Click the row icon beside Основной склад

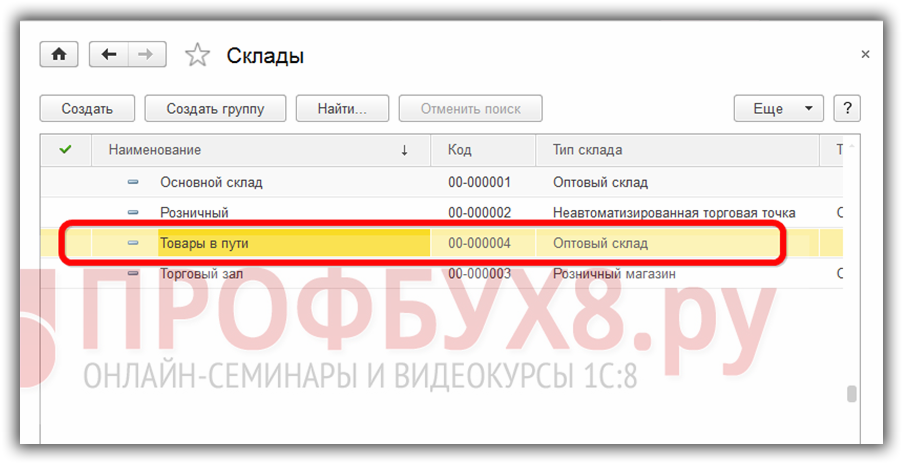pos(133,183)
